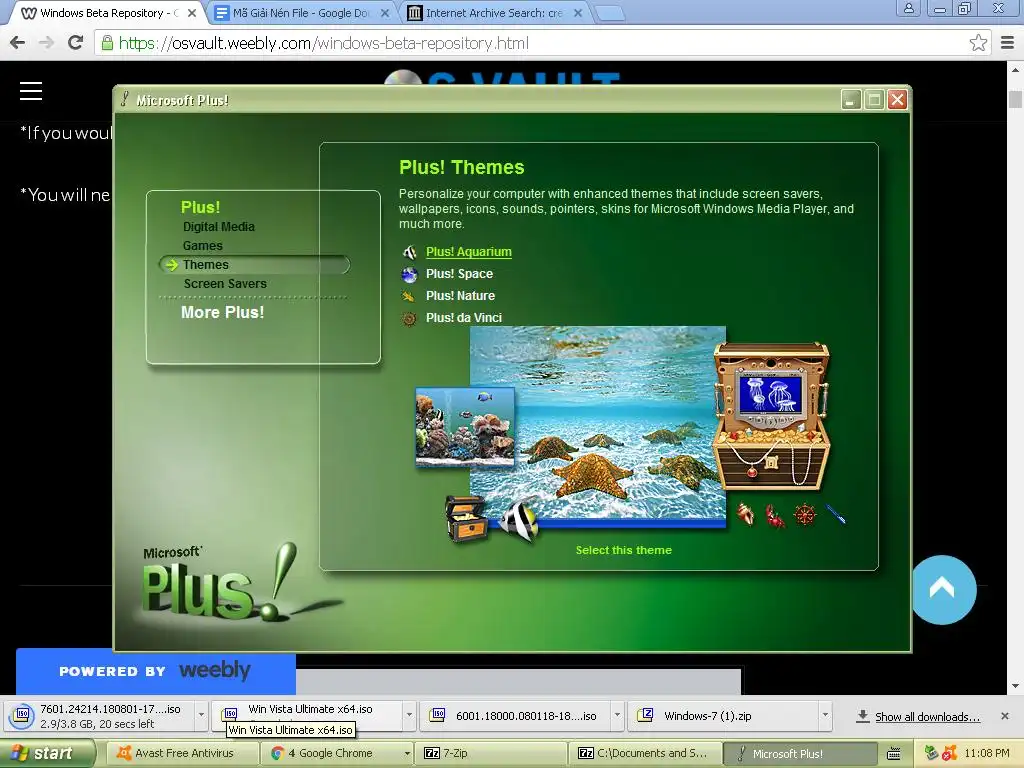
Task: Click the red crab pointer icon
Action: point(775,516)
